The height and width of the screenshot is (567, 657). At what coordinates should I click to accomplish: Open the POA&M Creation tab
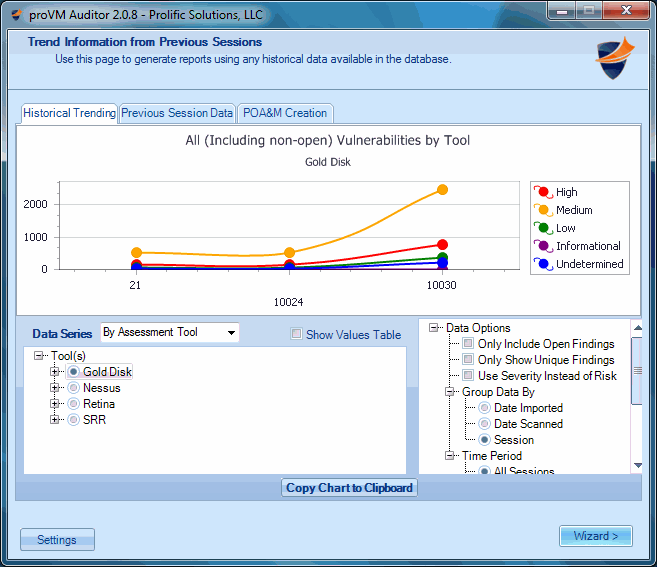(x=285, y=113)
